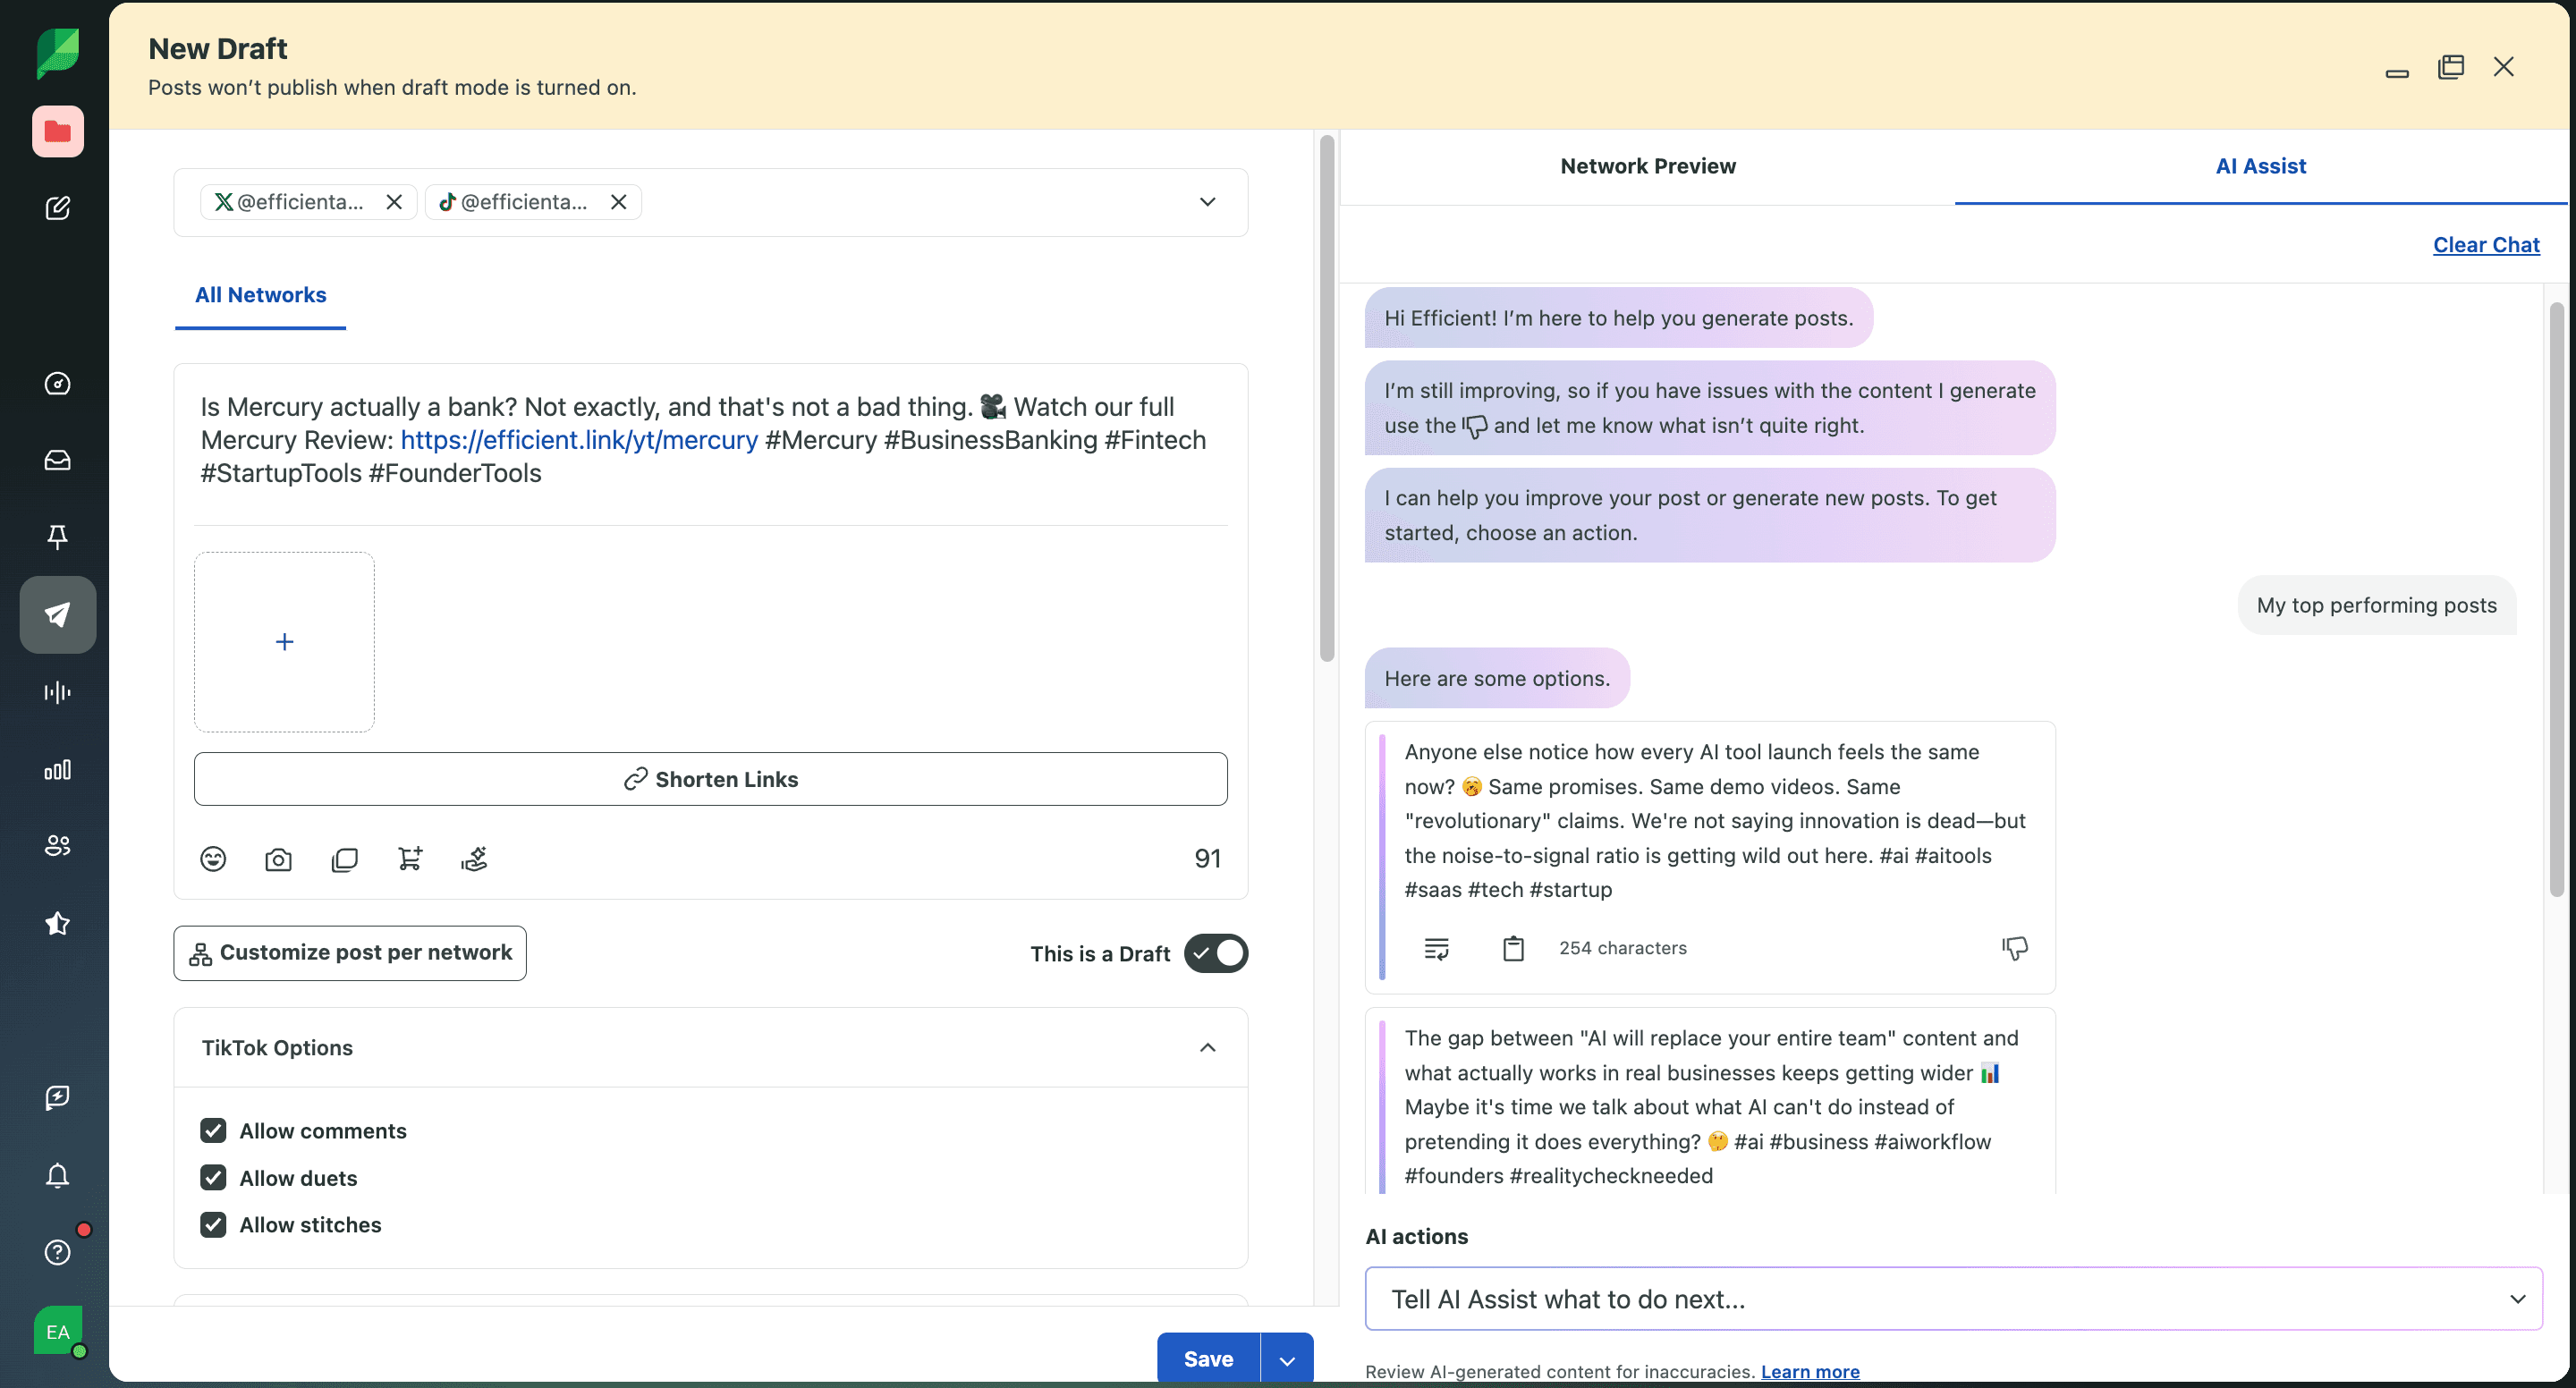Add media via the plus upload box

tap(284, 642)
